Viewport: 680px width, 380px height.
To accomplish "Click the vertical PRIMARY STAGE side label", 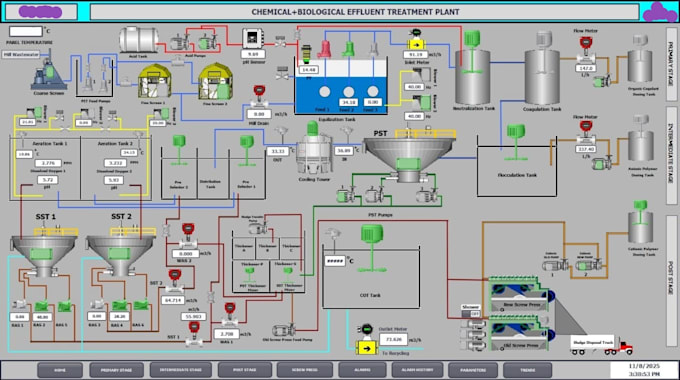I will point(671,64).
